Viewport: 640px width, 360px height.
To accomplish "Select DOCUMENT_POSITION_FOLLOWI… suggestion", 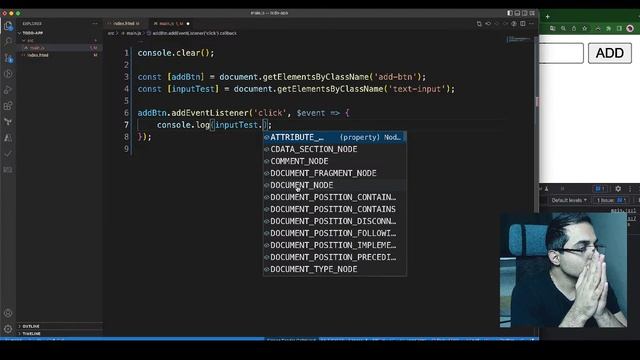I will (x=335, y=233).
